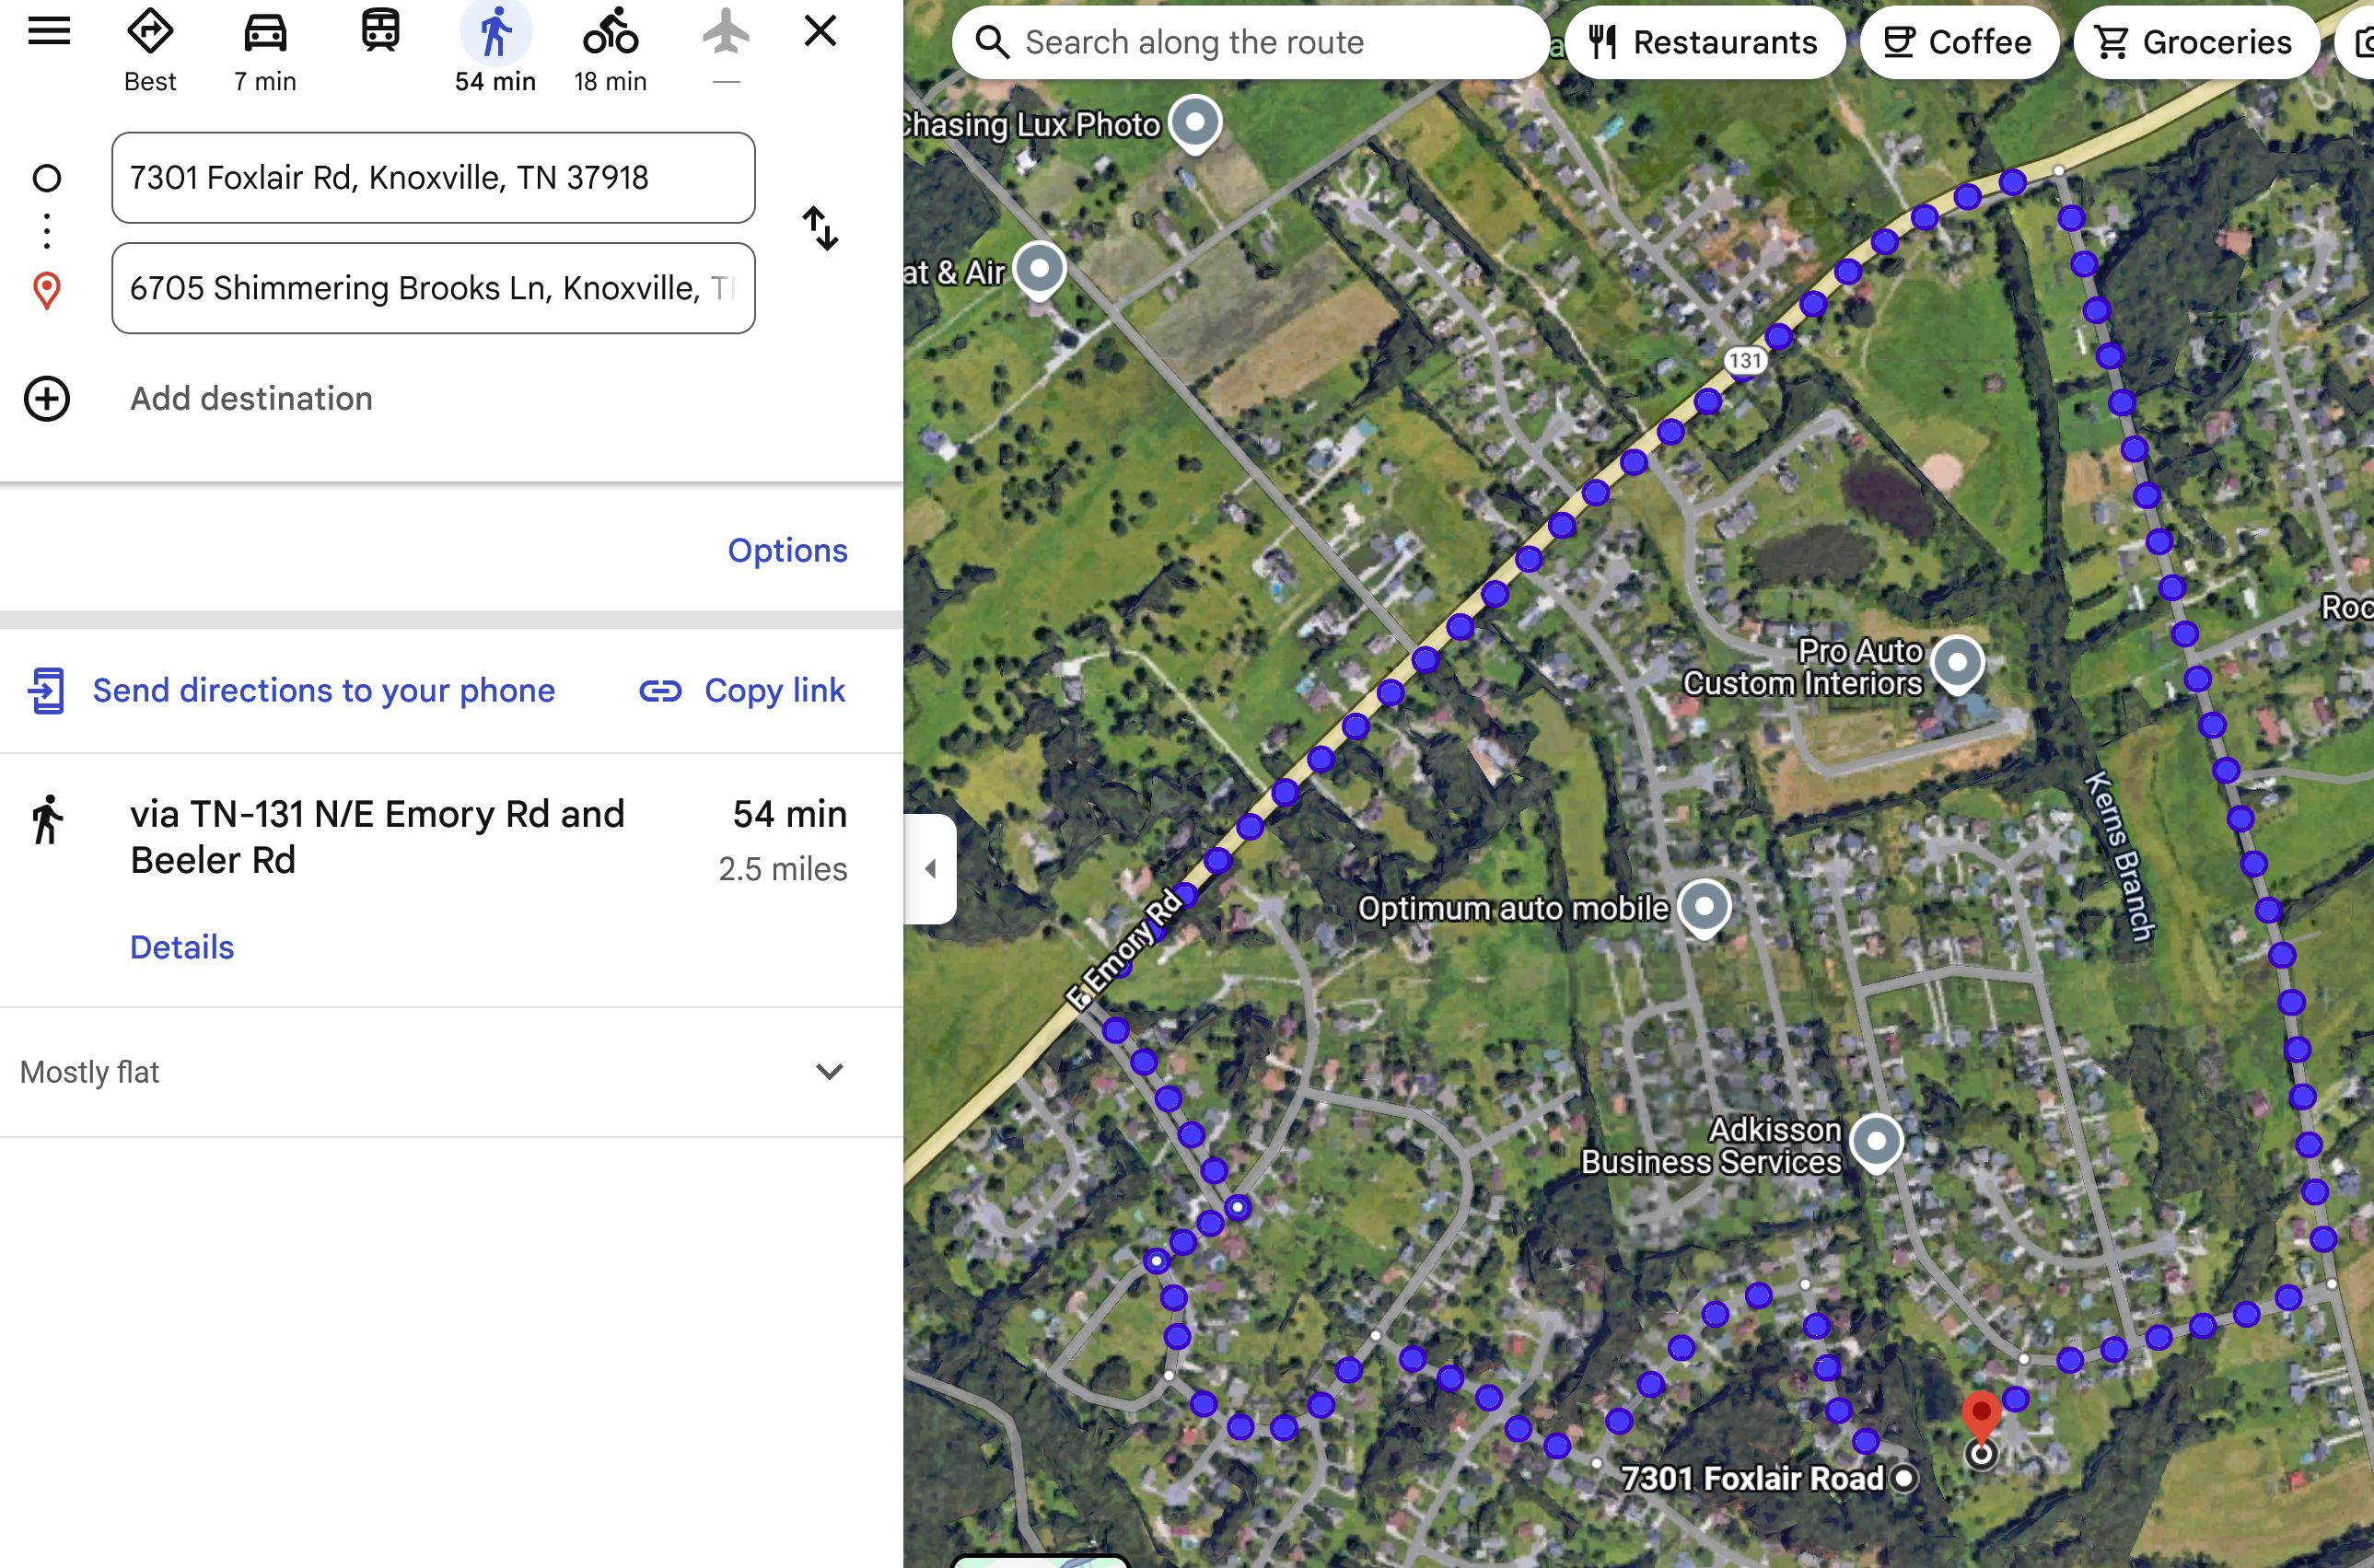Click the origin circle icon in sidebar
Image resolution: width=2374 pixels, height=1568 pixels.
click(47, 178)
